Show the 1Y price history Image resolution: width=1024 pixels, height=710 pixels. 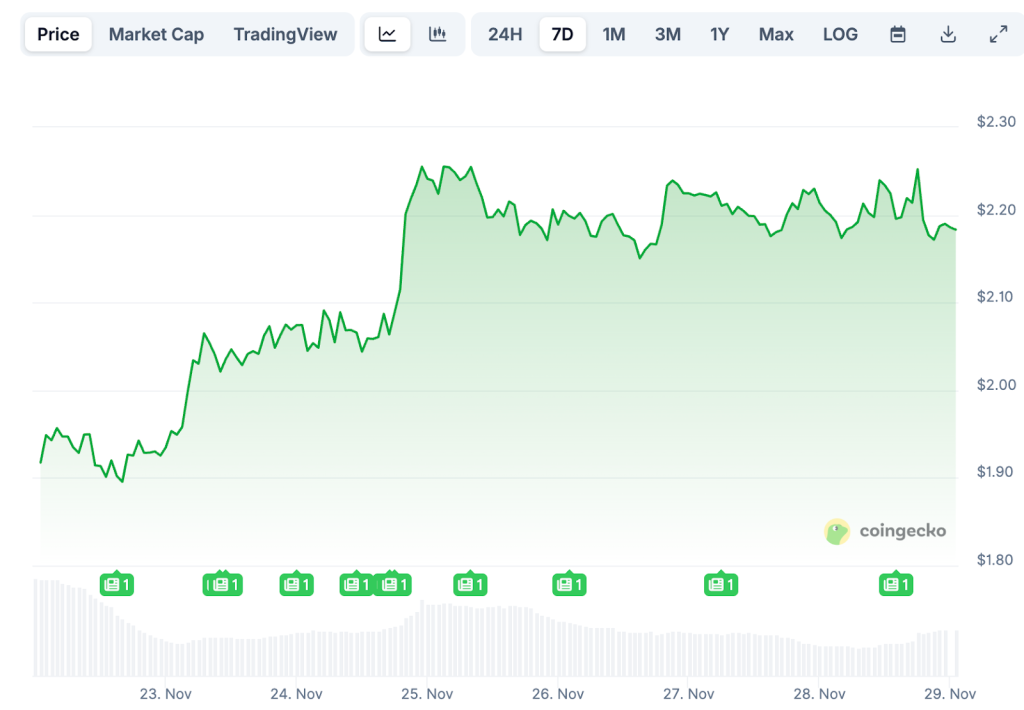pos(720,34)
